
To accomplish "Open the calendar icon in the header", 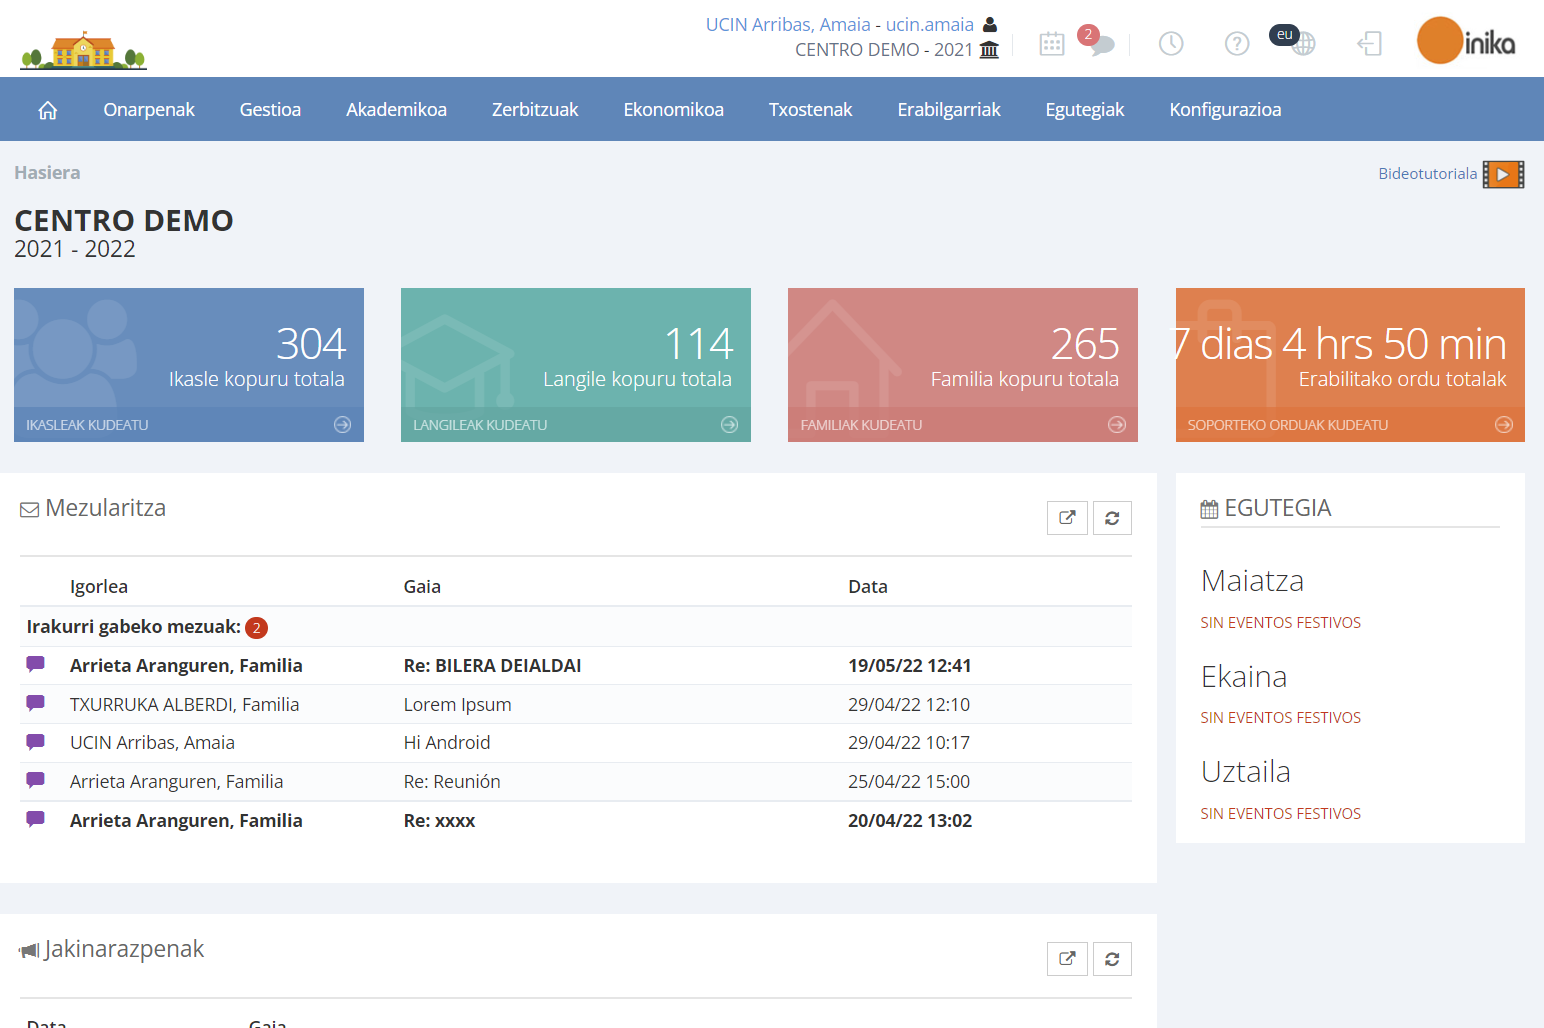I will click(x=1051, y=44).
